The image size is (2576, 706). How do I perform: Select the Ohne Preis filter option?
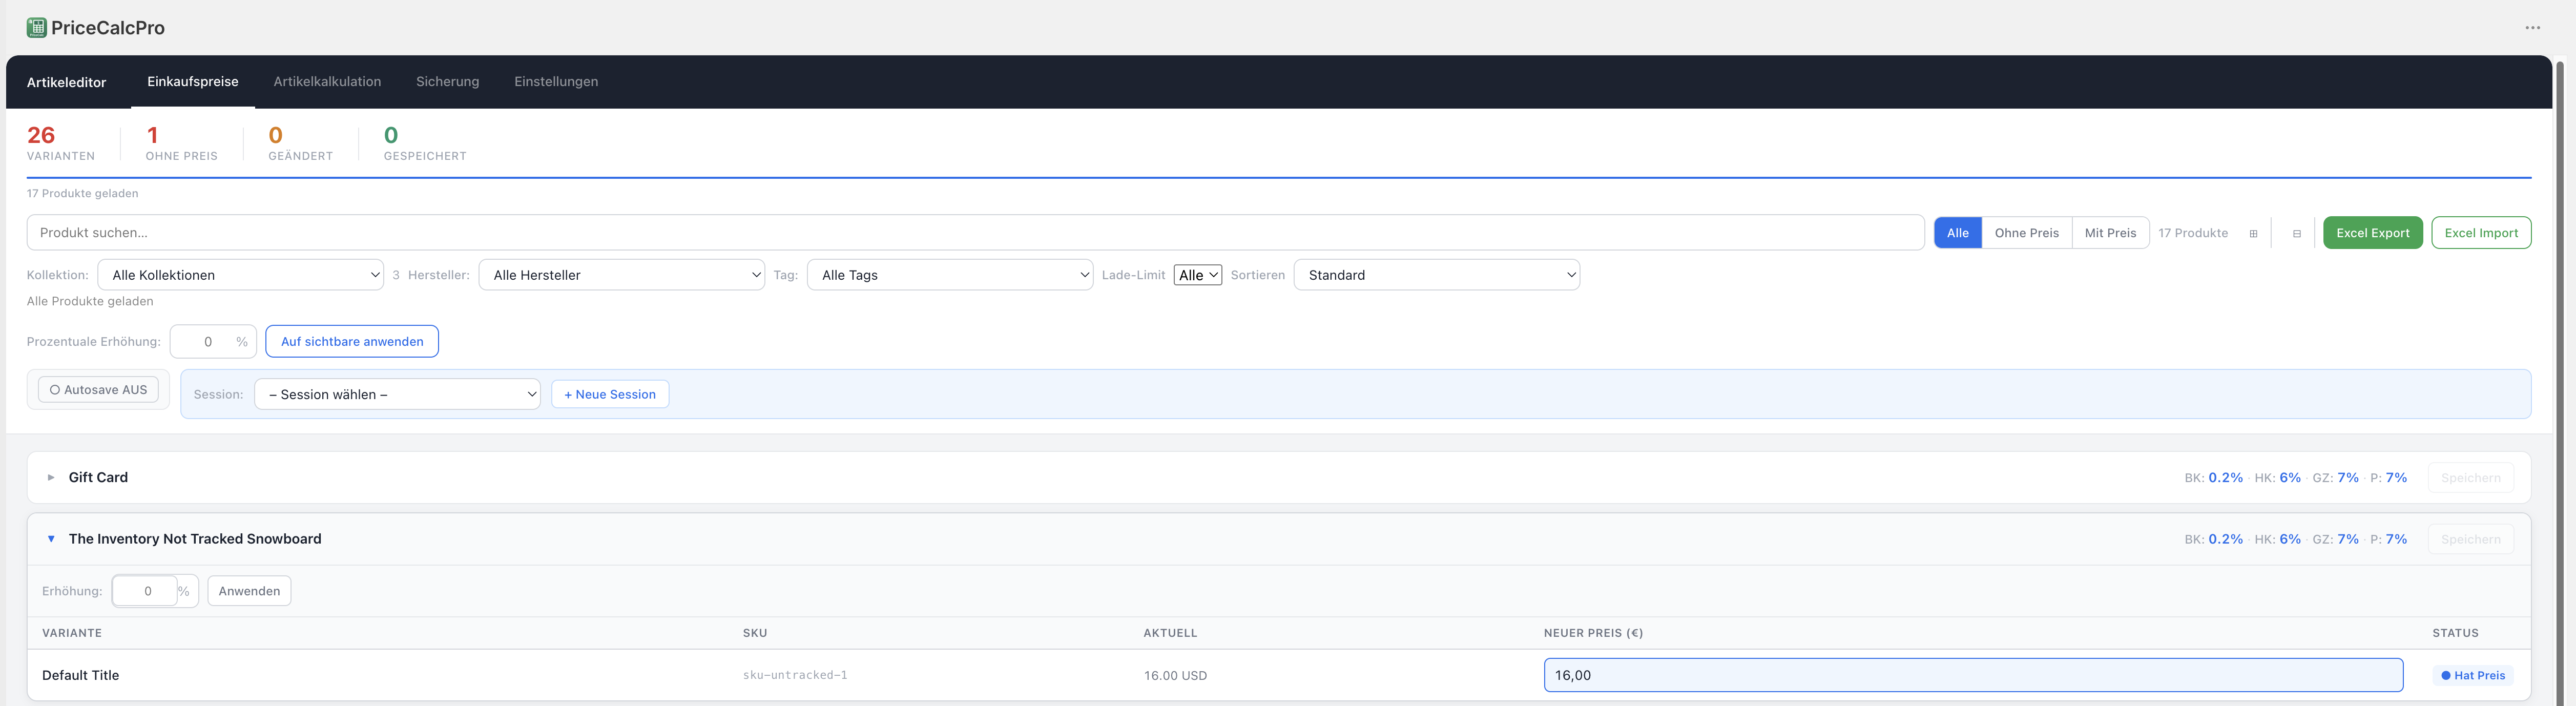point(2026,233)
